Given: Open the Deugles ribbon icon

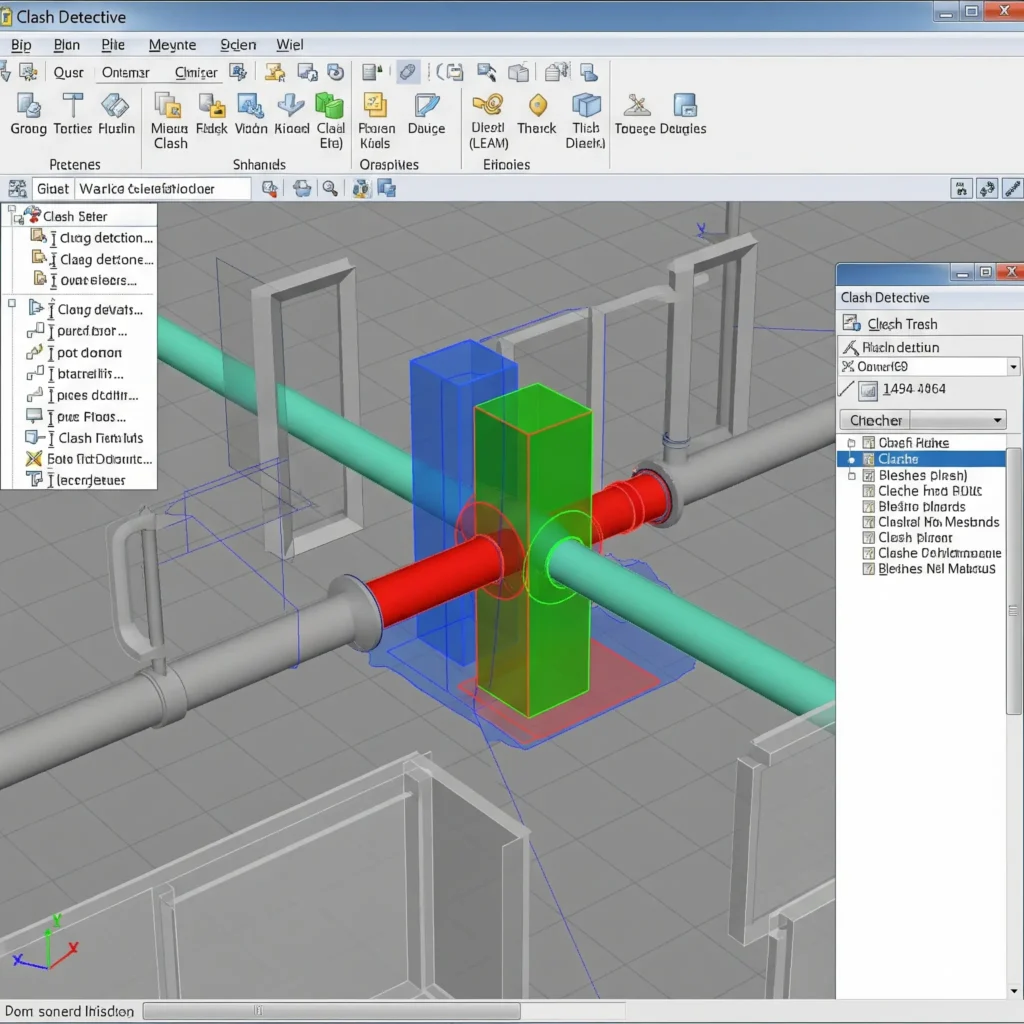Looking at the screenshot, I should tap(685, 106).
